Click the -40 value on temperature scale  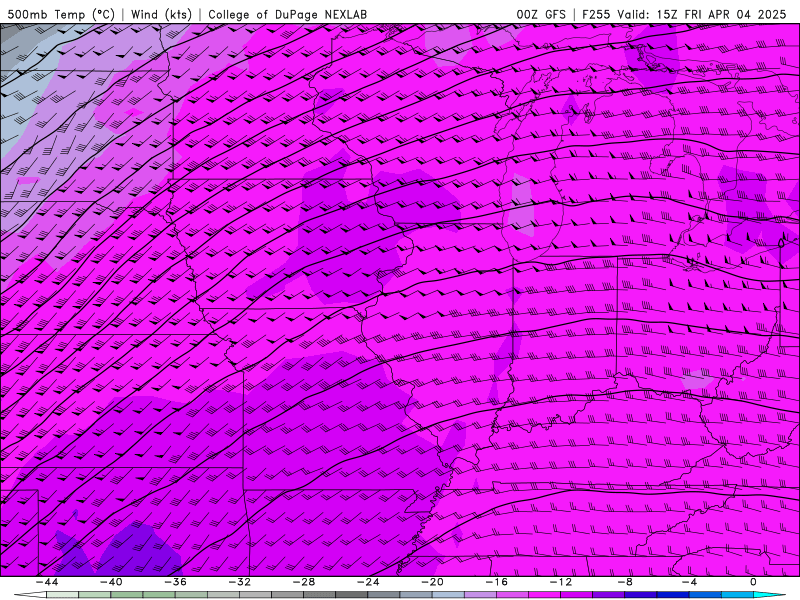[111, 582]
